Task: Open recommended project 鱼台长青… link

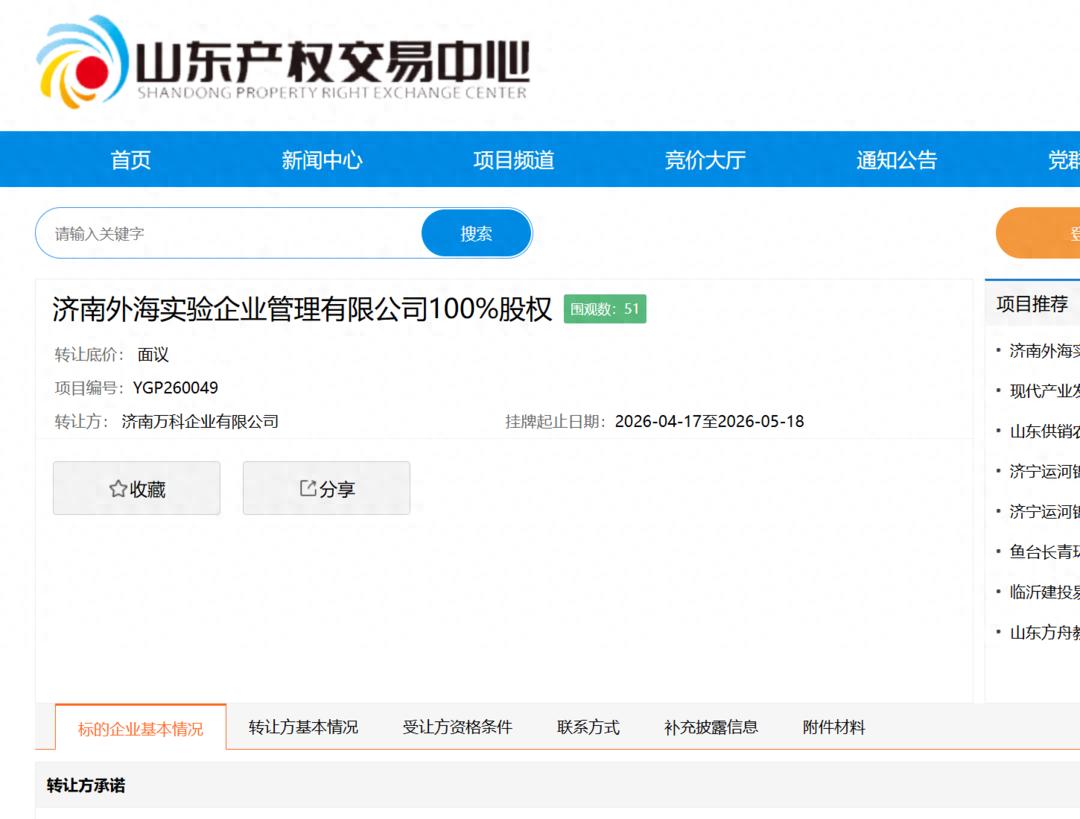Action: pyautogui.click(x=1044, y=552)
